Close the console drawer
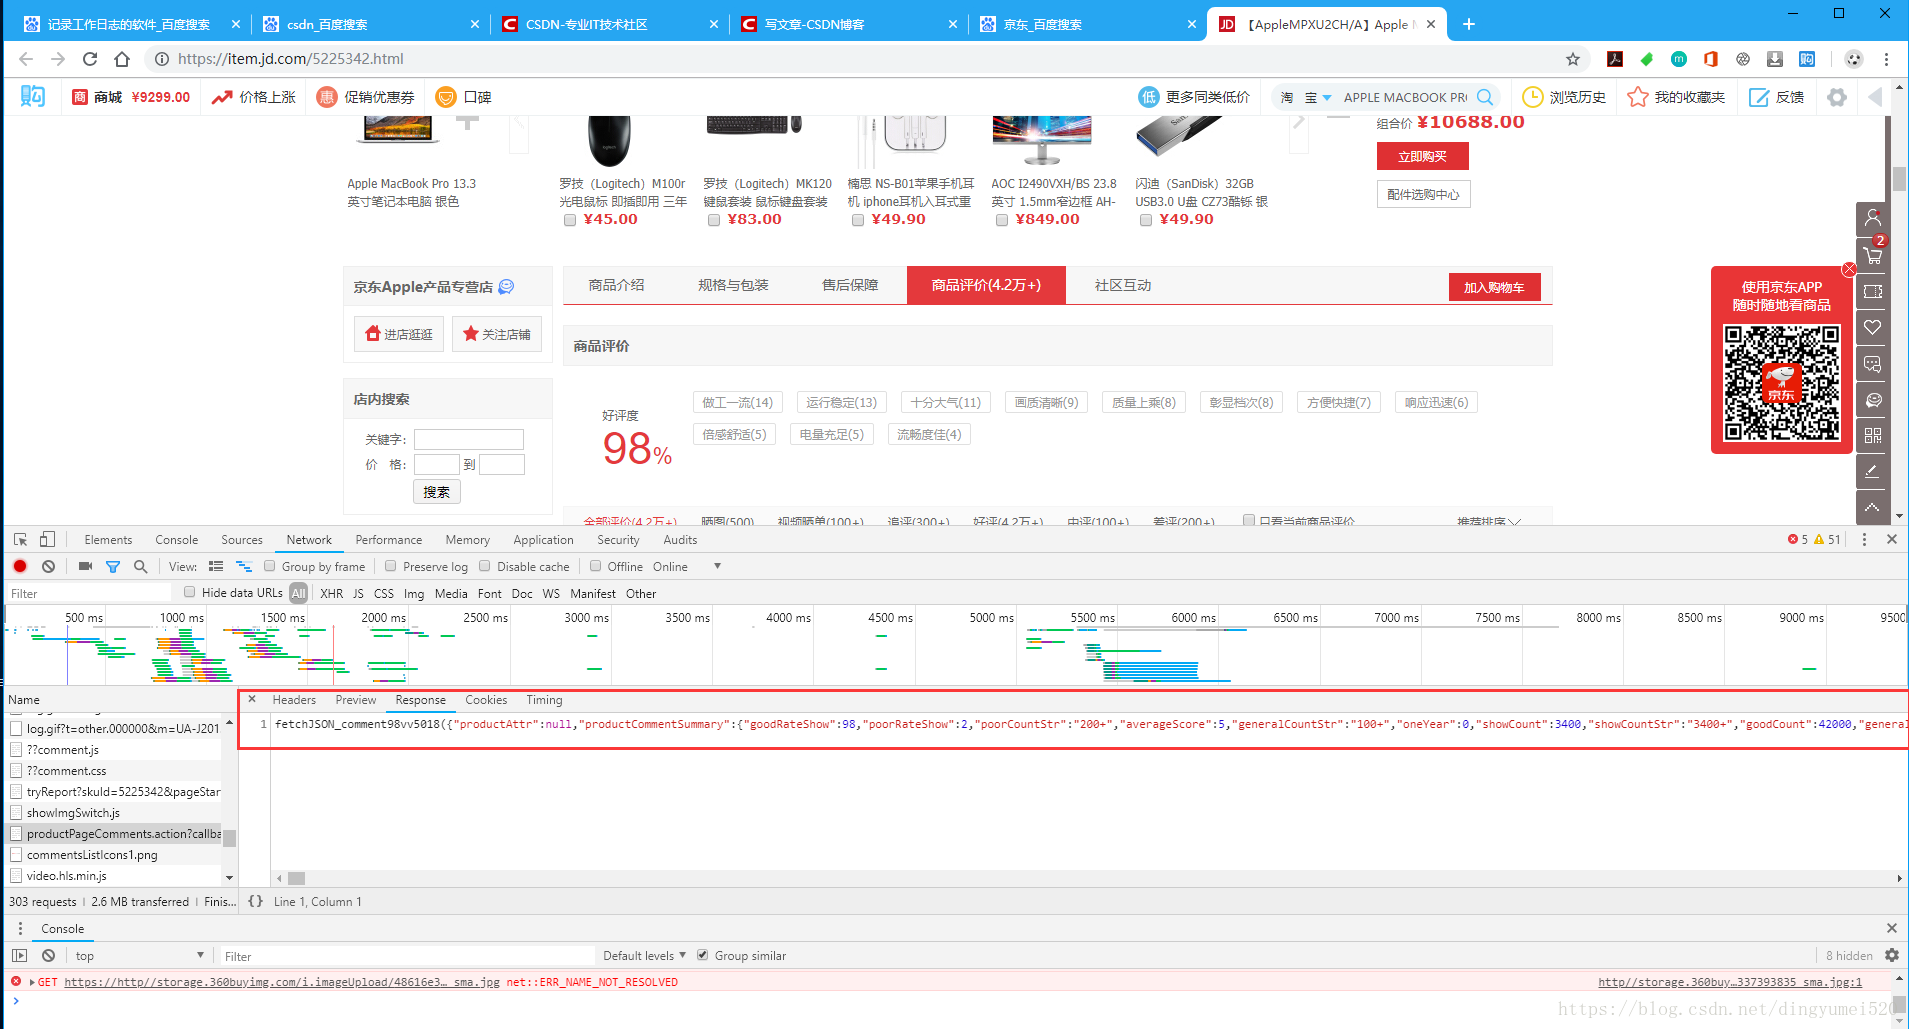This screenshot has height=1029, width=1909. (x=1892, y=928)
